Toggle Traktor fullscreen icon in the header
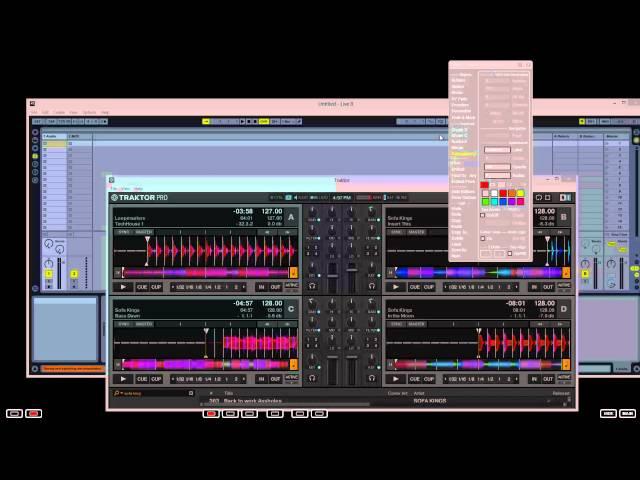 pos(548,198)
